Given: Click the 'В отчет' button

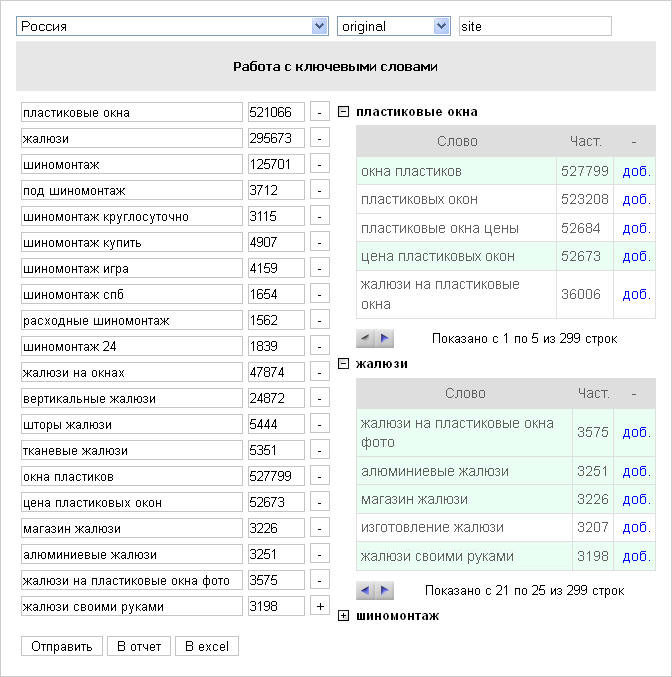Looking at the screenshot, I should (139, 646).
